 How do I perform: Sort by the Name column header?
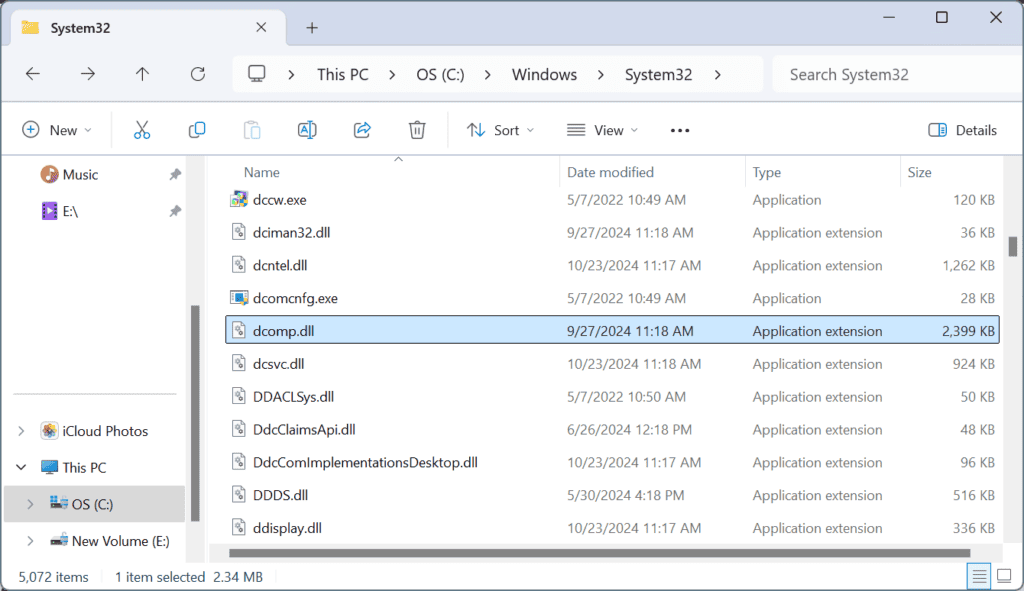coord(261,172)
